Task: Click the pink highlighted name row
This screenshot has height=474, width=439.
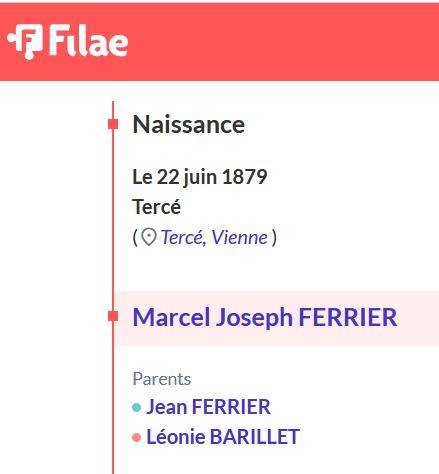Action: click(276, 318)
